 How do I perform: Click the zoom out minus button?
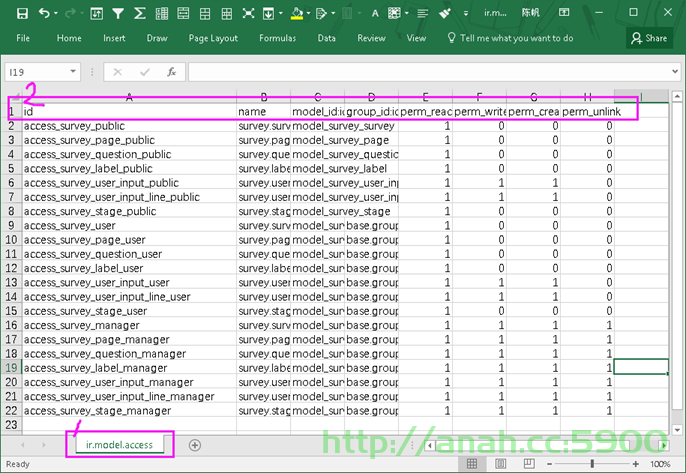pyautogui.click(x=550, y=464)
